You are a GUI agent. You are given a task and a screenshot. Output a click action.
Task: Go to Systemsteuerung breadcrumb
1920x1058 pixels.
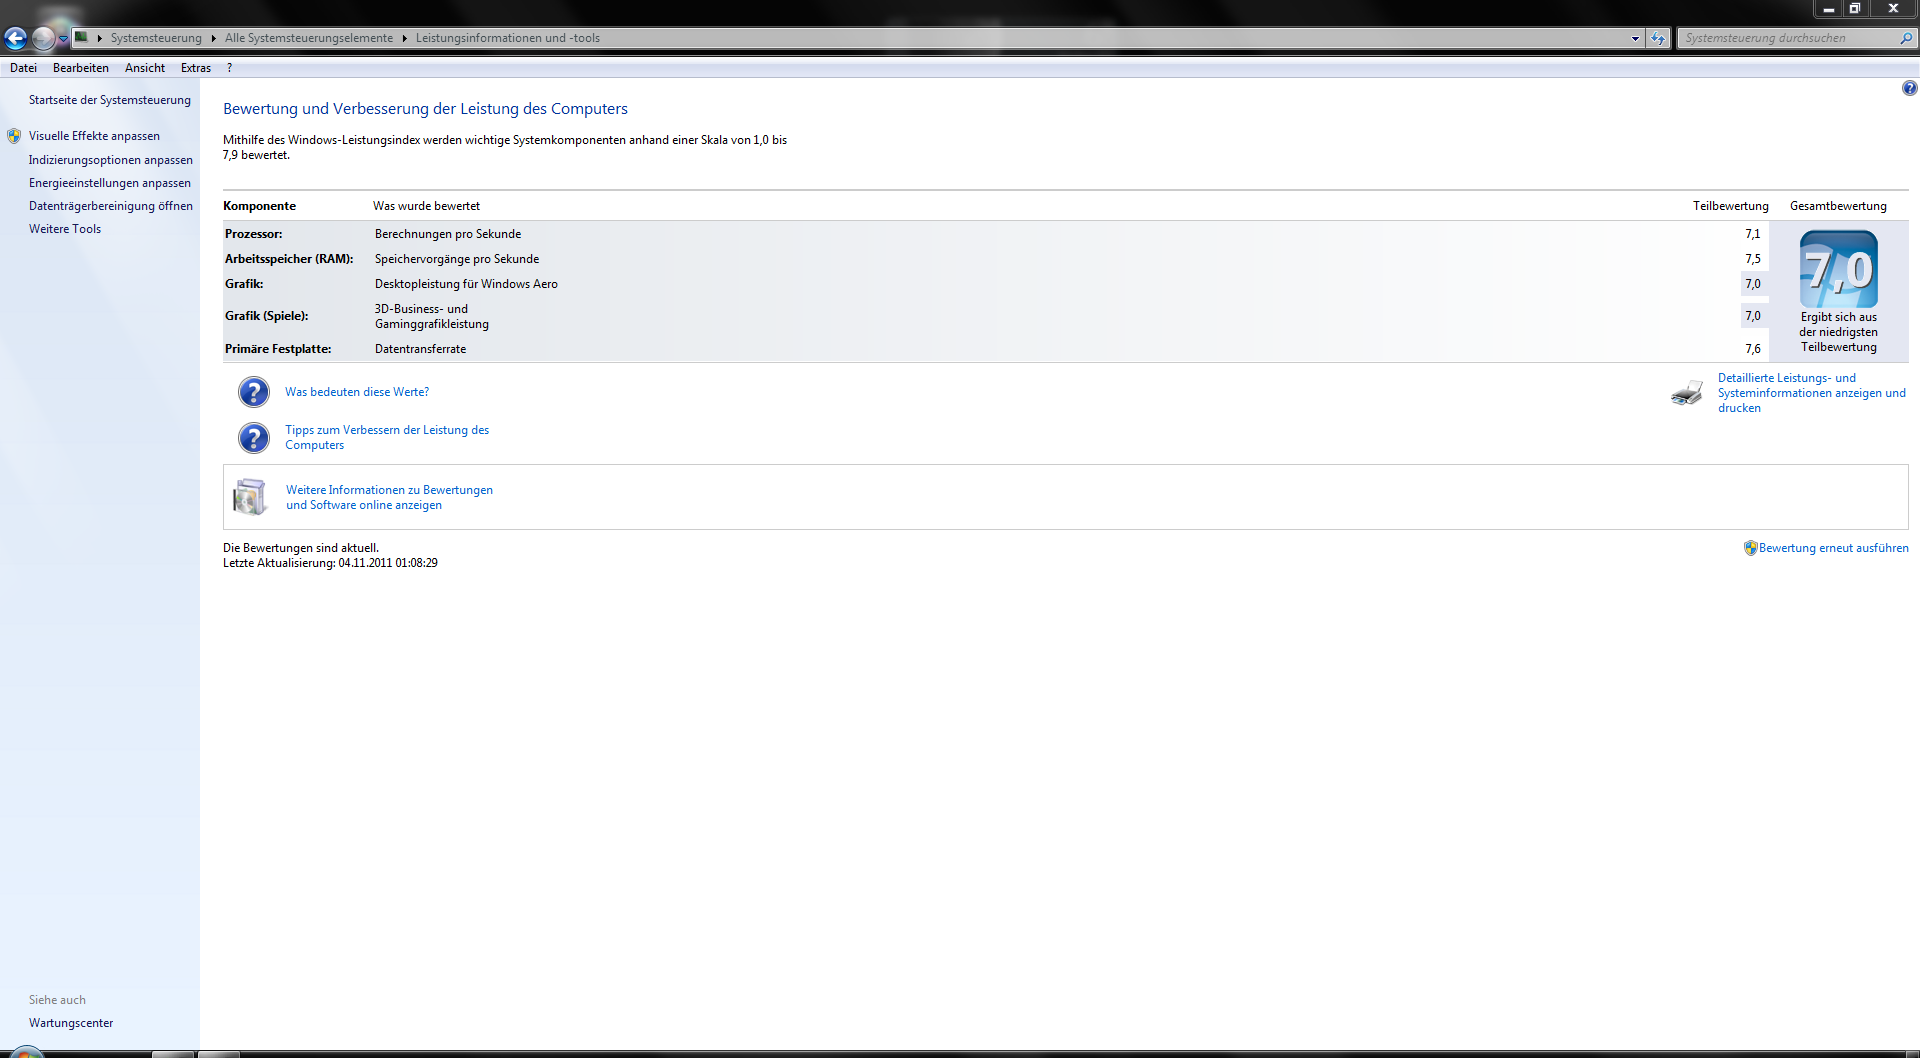click(156, 38)
